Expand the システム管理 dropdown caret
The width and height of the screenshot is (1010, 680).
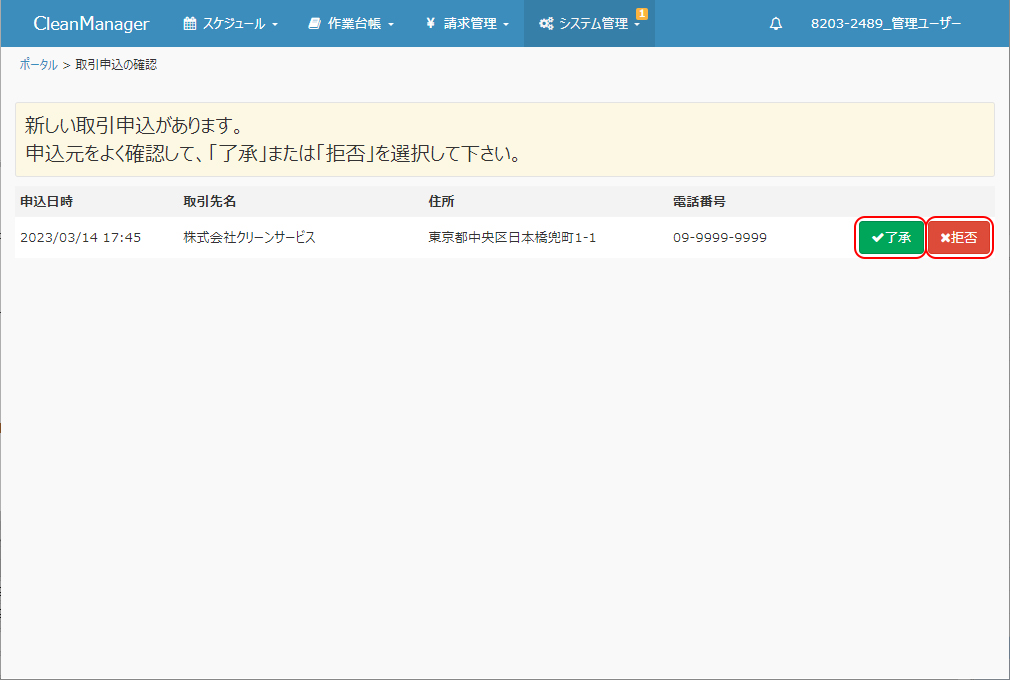click(637, 25)
